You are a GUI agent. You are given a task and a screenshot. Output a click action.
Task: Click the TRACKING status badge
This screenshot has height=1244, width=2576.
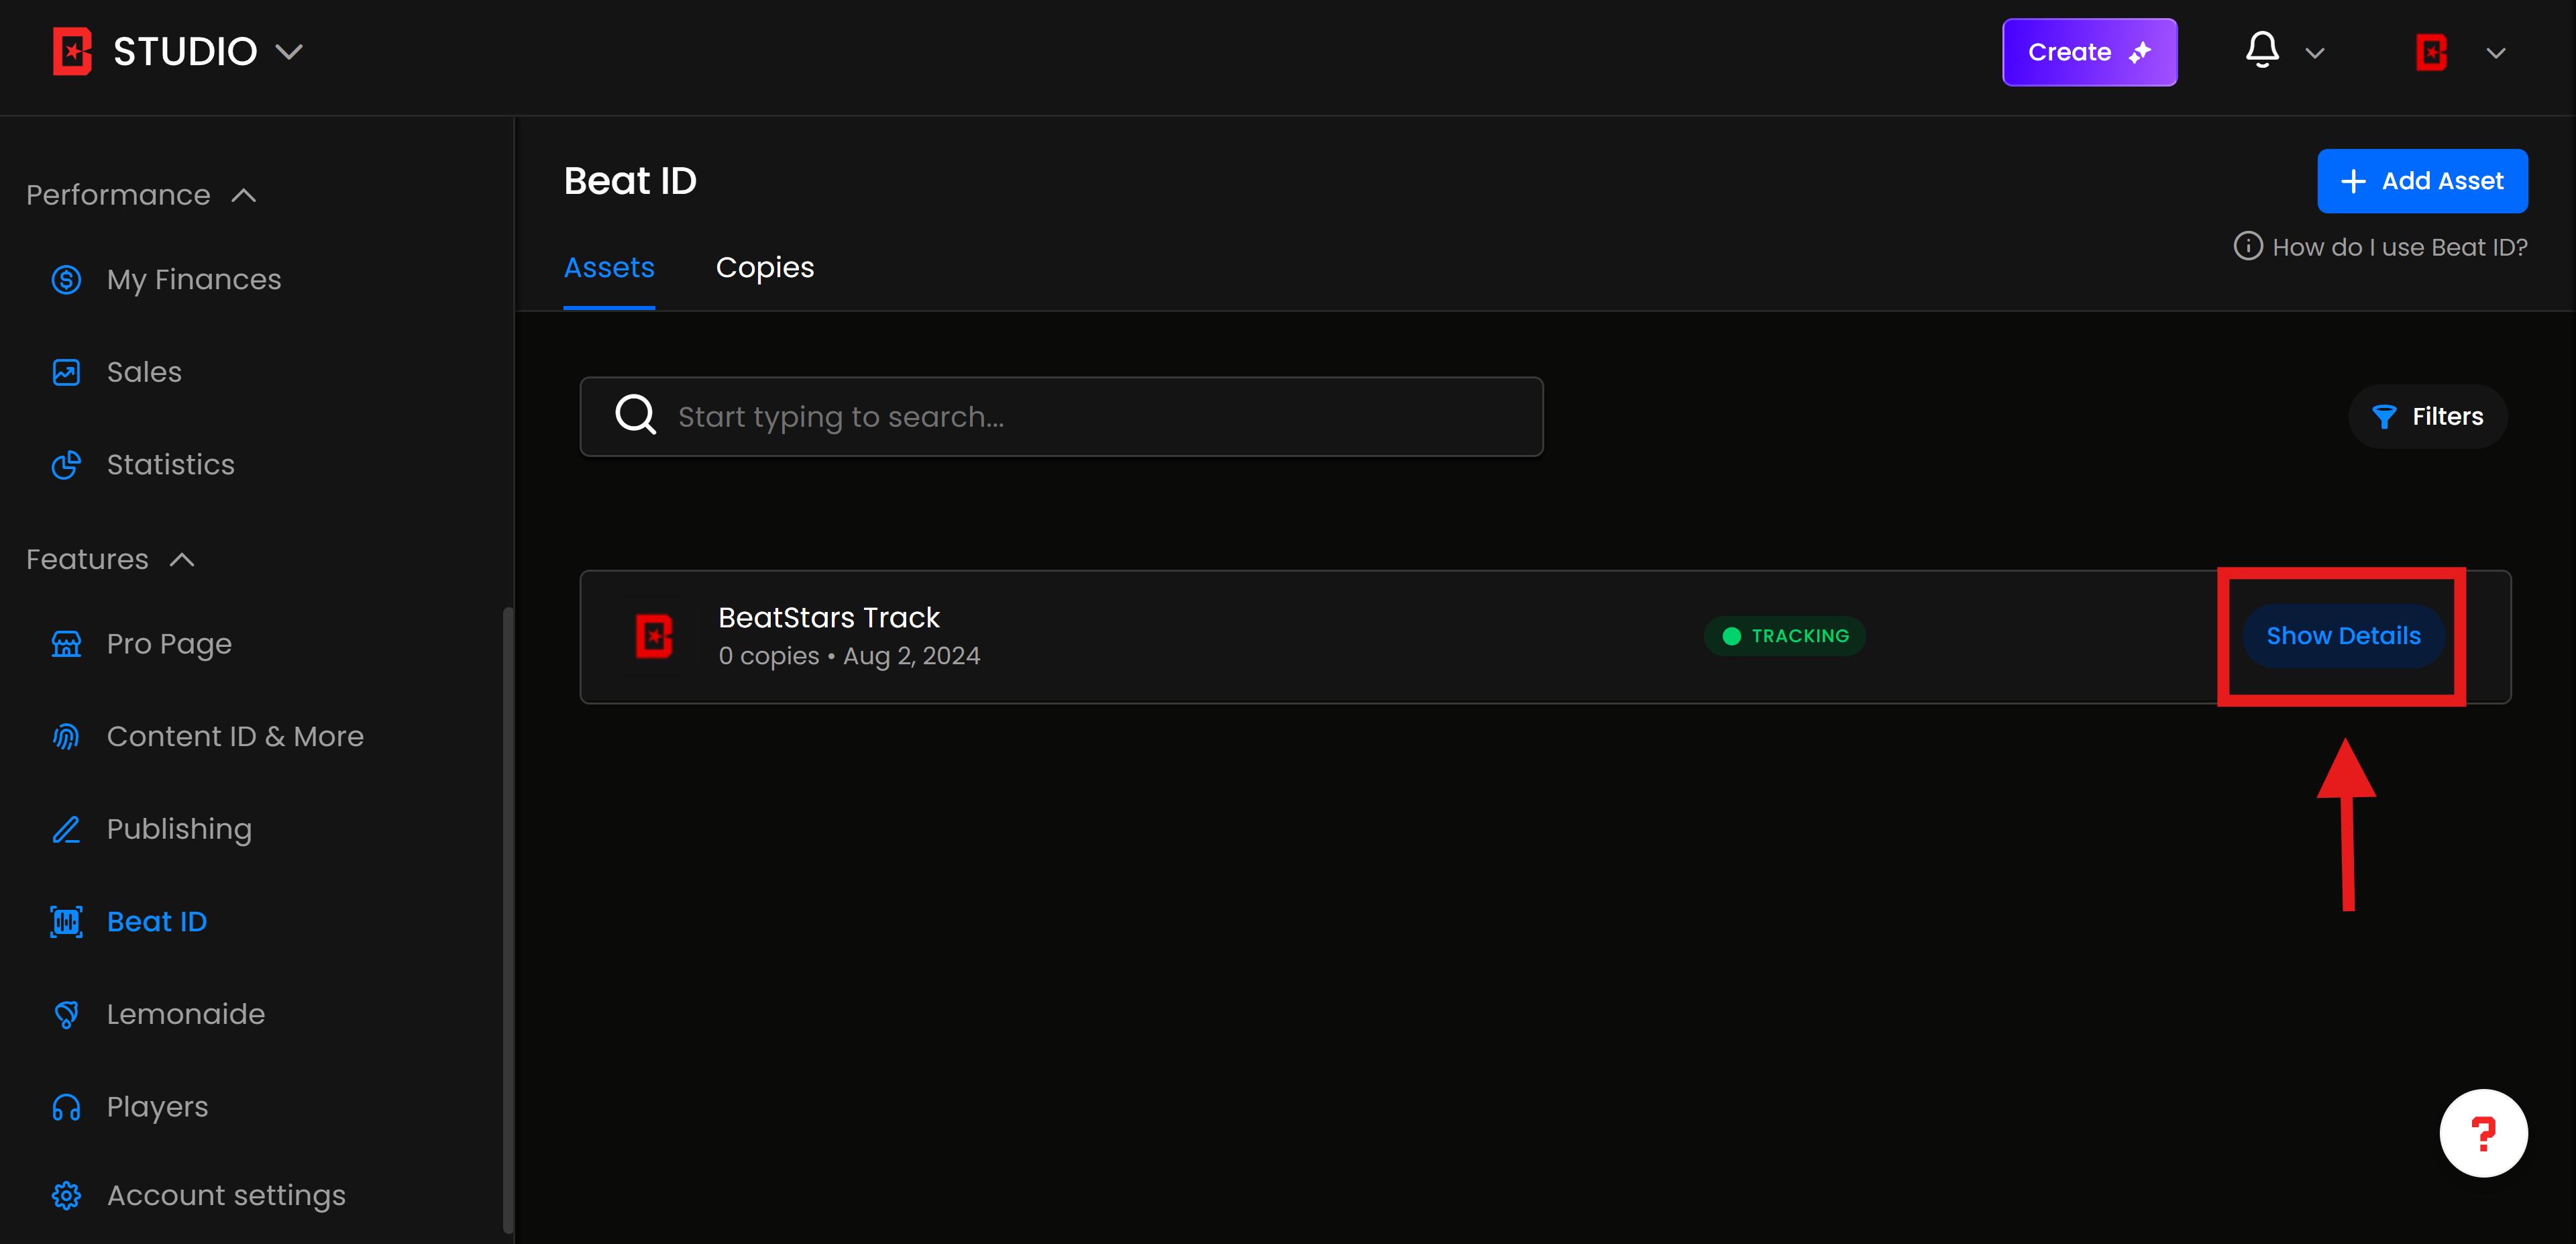coord(1784,636)
